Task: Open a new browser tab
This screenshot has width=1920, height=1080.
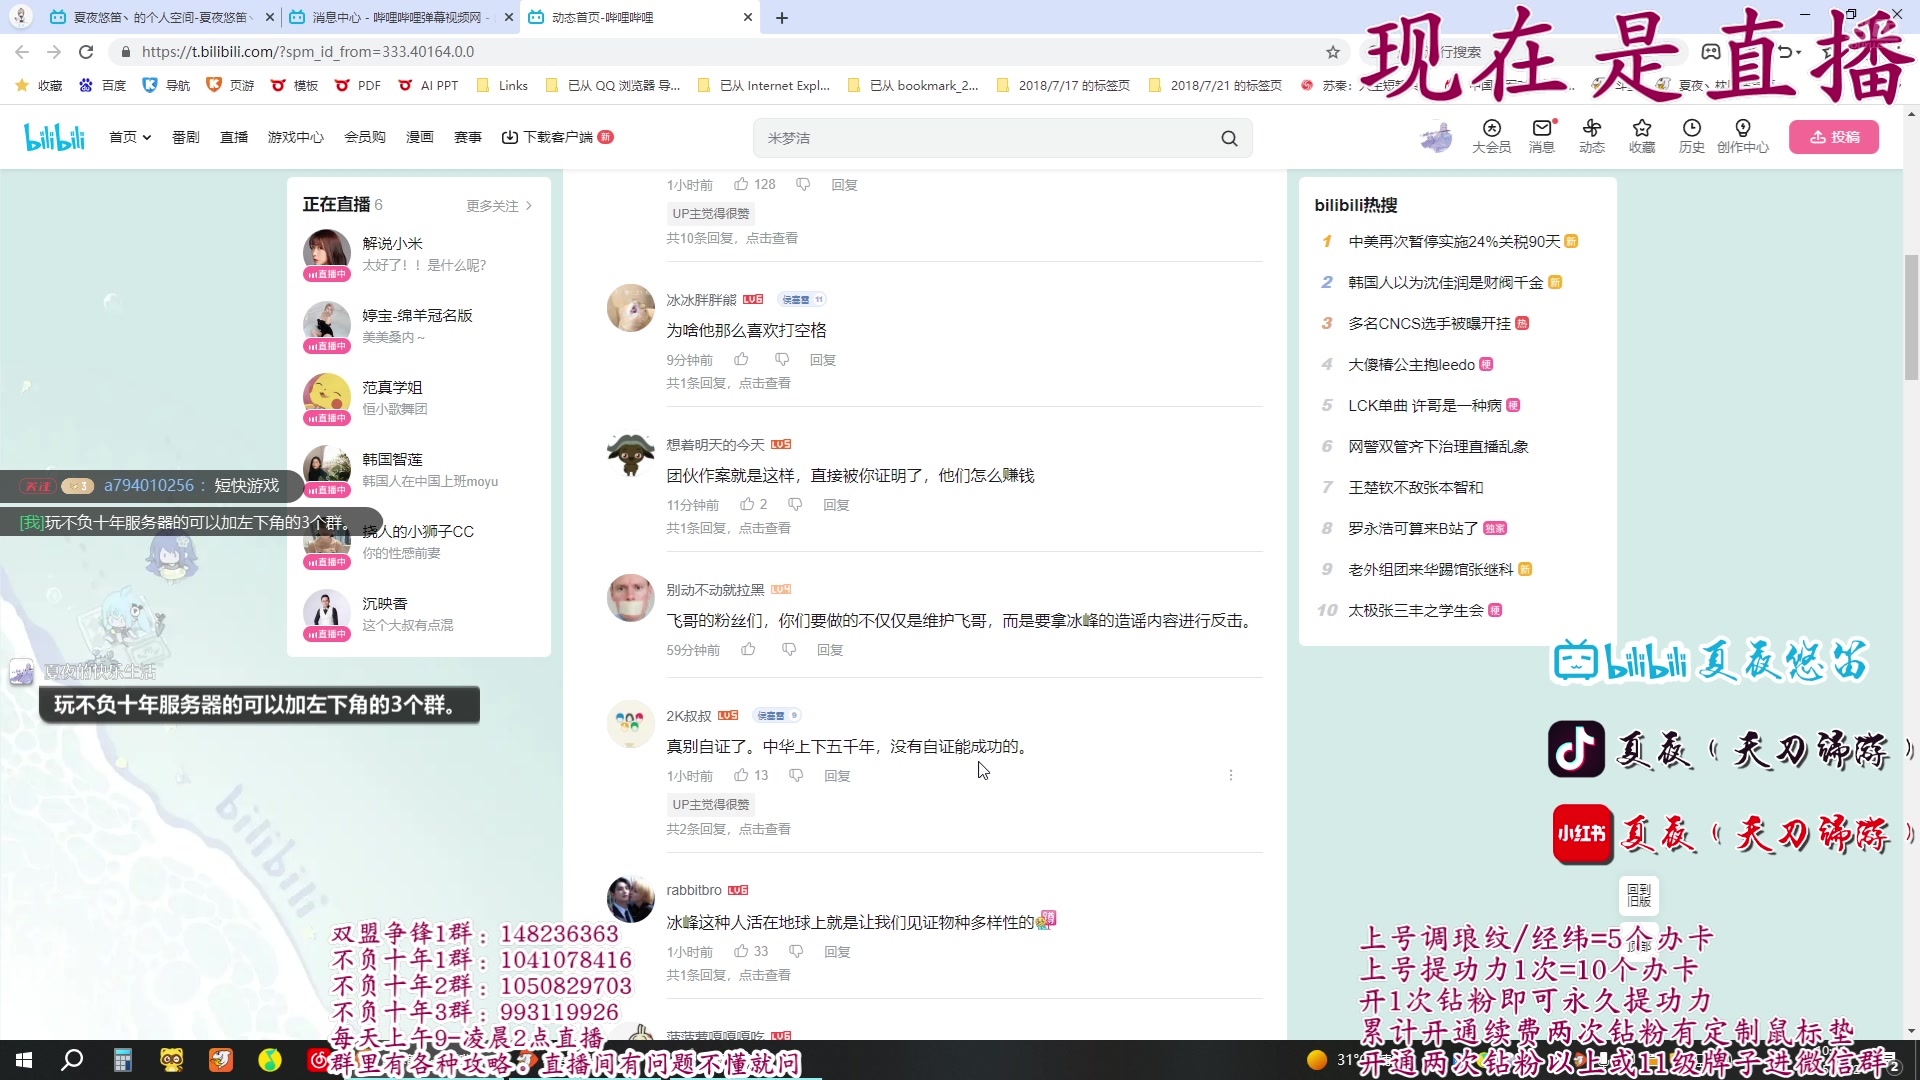Action: click(x=782, y=17)
